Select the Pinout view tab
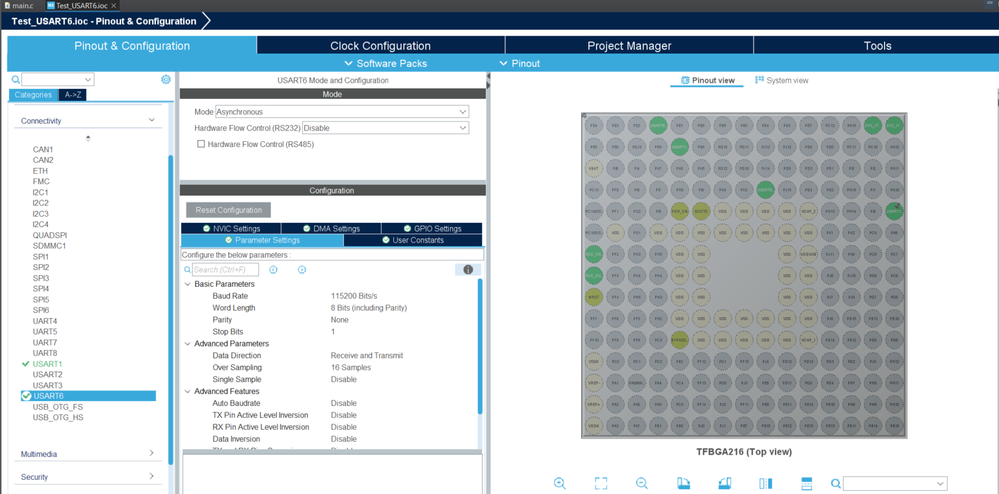The image size is (999, 494). click(x=707, y=80)
